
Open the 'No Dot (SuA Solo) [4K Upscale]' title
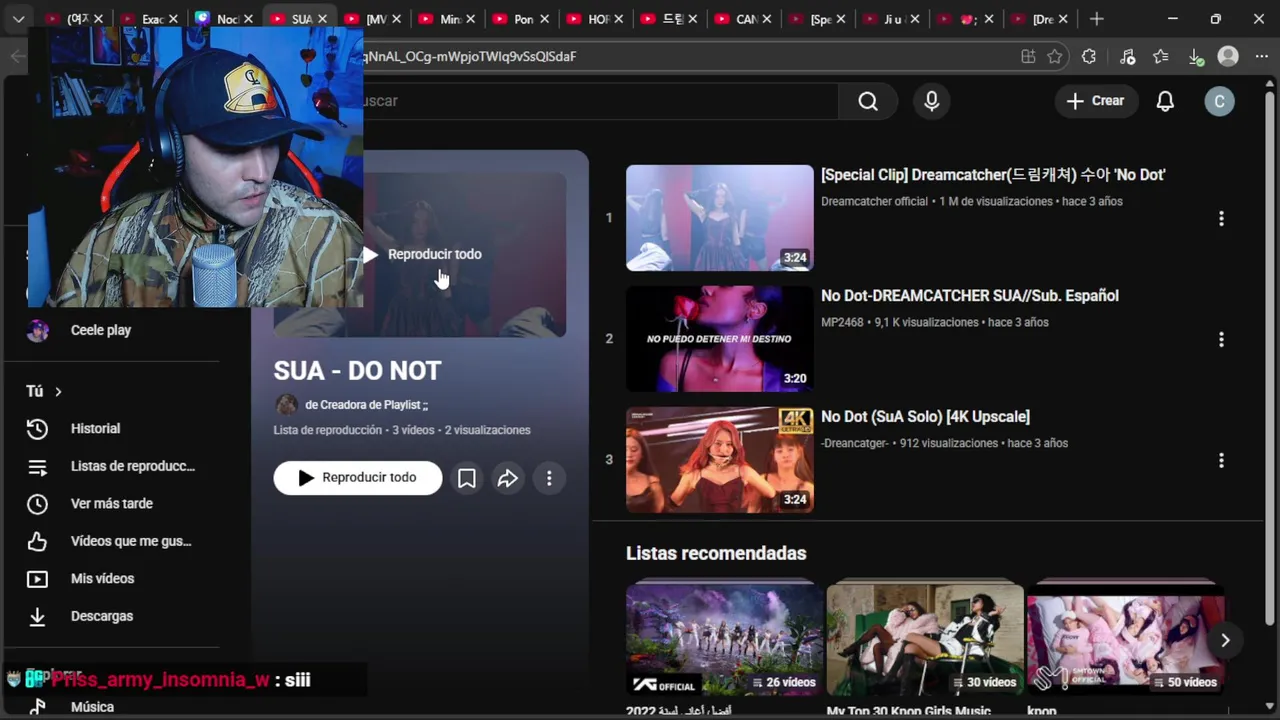[x=925, y=417]
